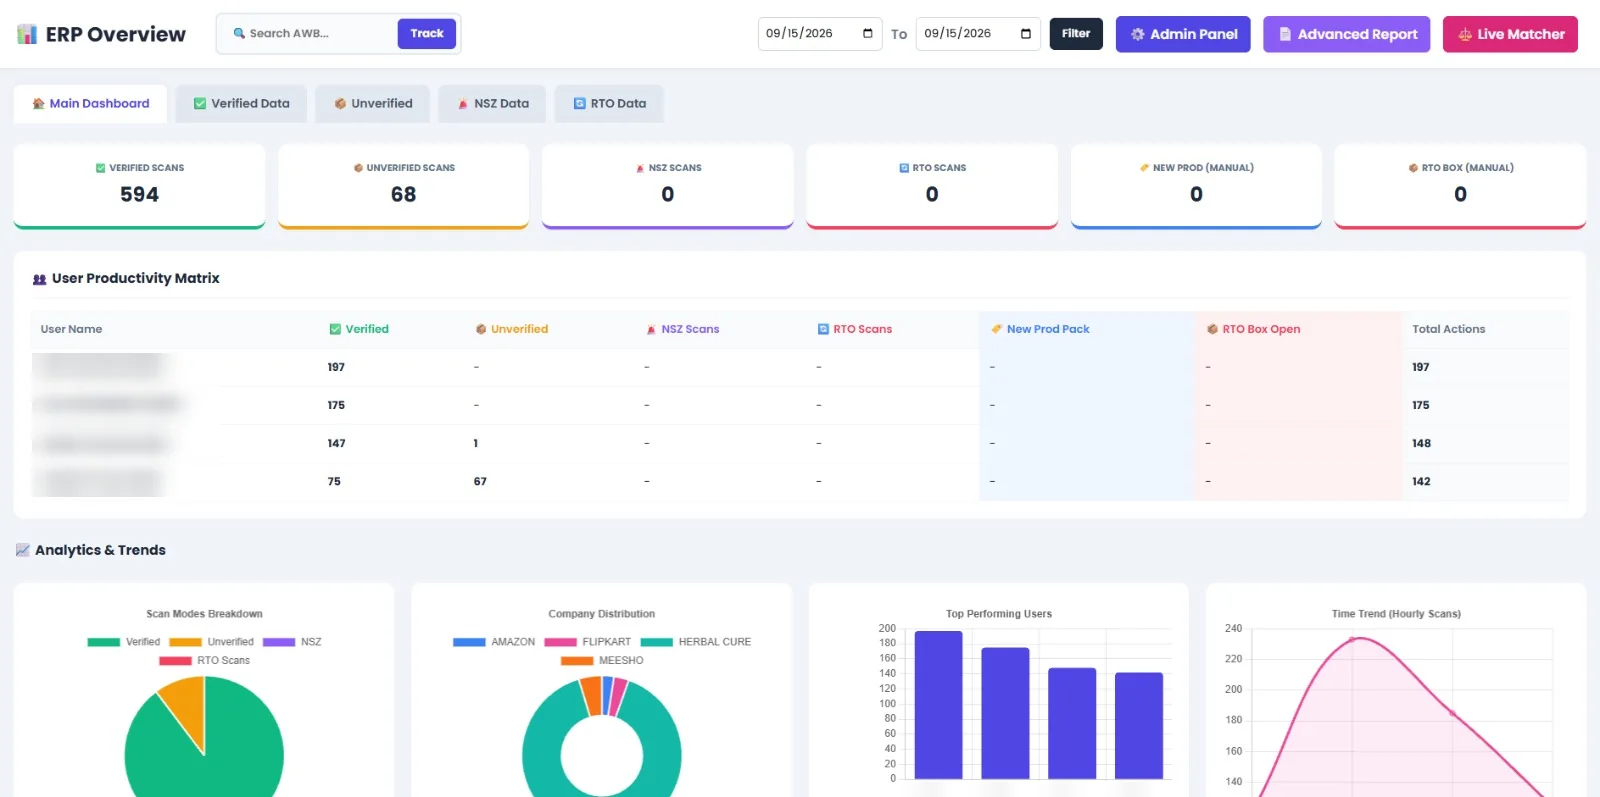The width and height of the screenshot is (1600, 797).
Task: Click the ERP Overview bar chart logo icon
Action: point(27,34)
